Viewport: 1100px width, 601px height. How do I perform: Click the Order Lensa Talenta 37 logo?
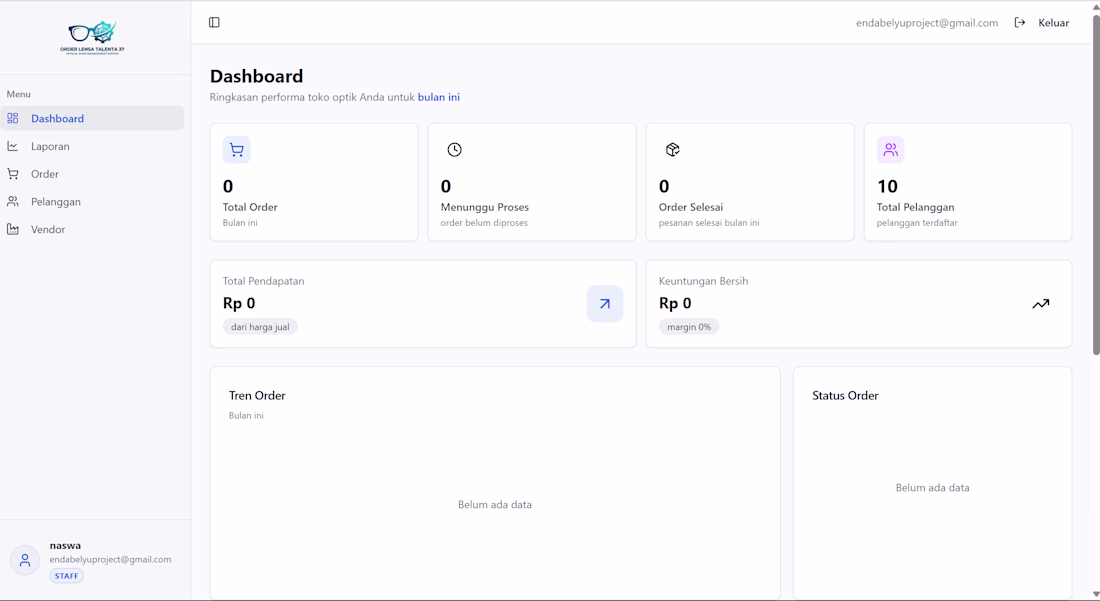93,38
